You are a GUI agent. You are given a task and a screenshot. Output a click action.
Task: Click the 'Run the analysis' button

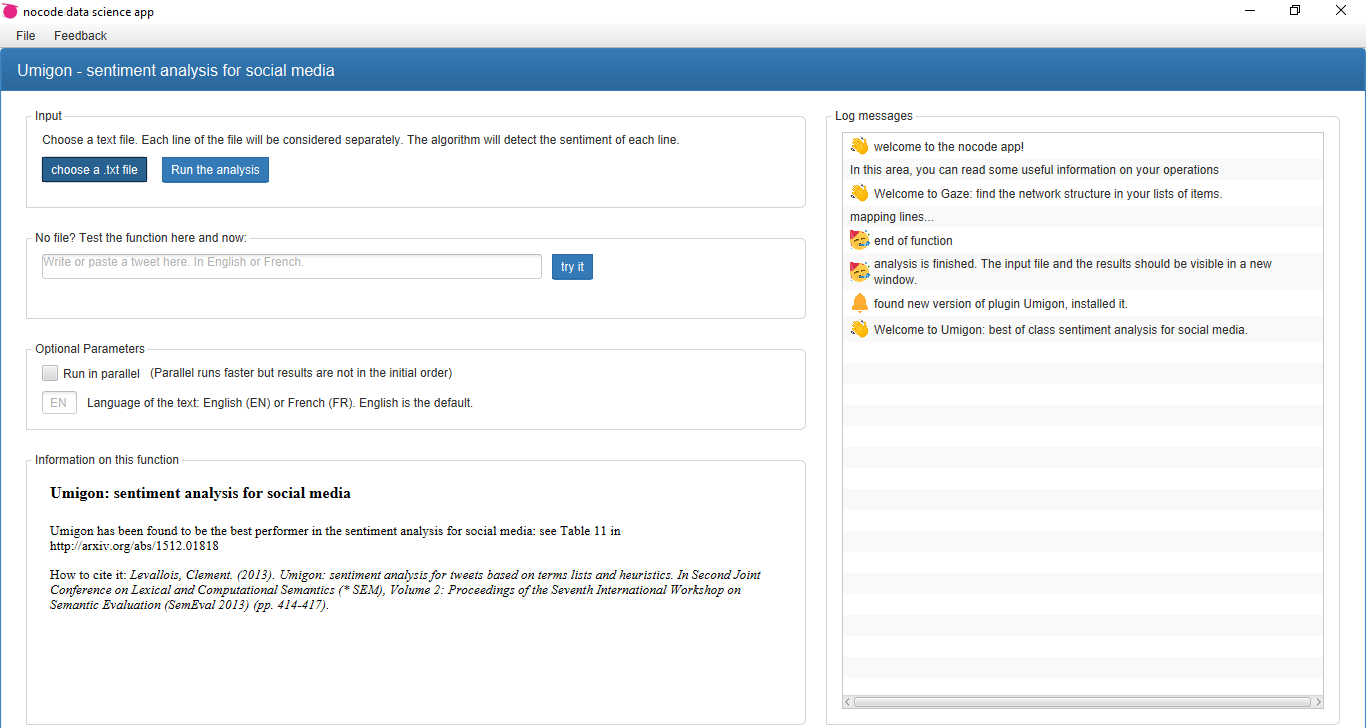[x=215, y=170]
